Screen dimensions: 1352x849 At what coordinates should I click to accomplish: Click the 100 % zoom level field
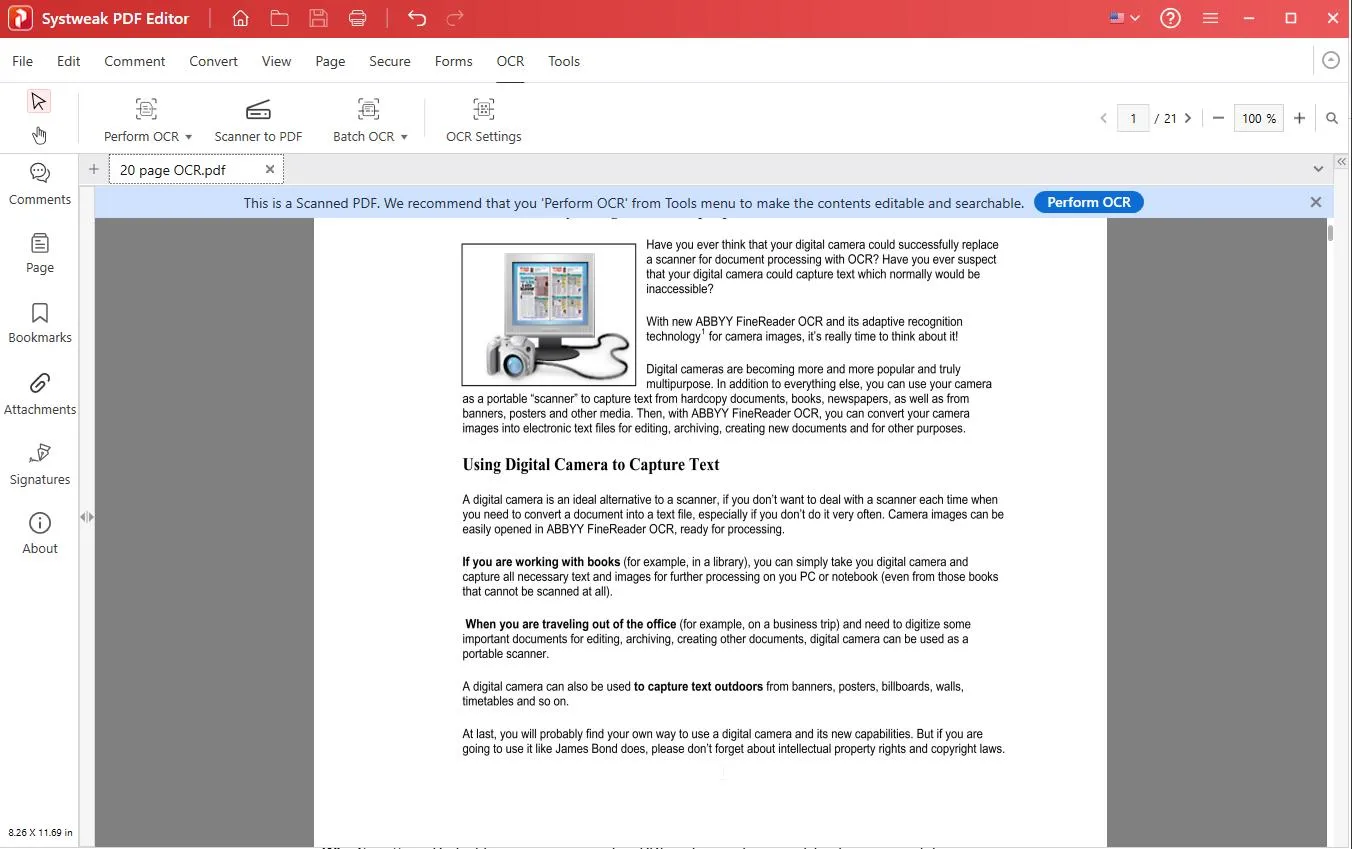(x=1259, y=118)
